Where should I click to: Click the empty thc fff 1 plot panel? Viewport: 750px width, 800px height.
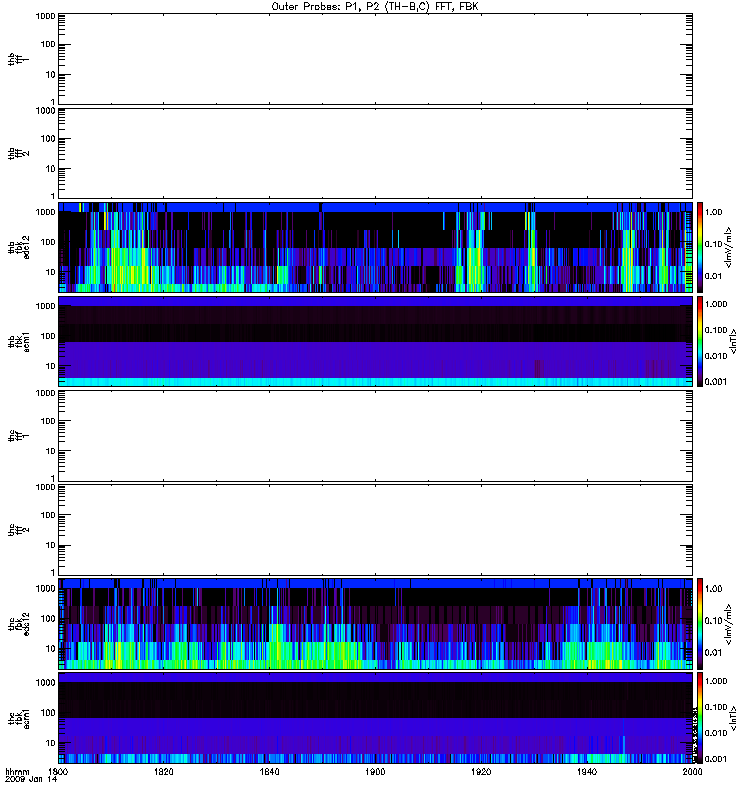click(x=376, y=436)
